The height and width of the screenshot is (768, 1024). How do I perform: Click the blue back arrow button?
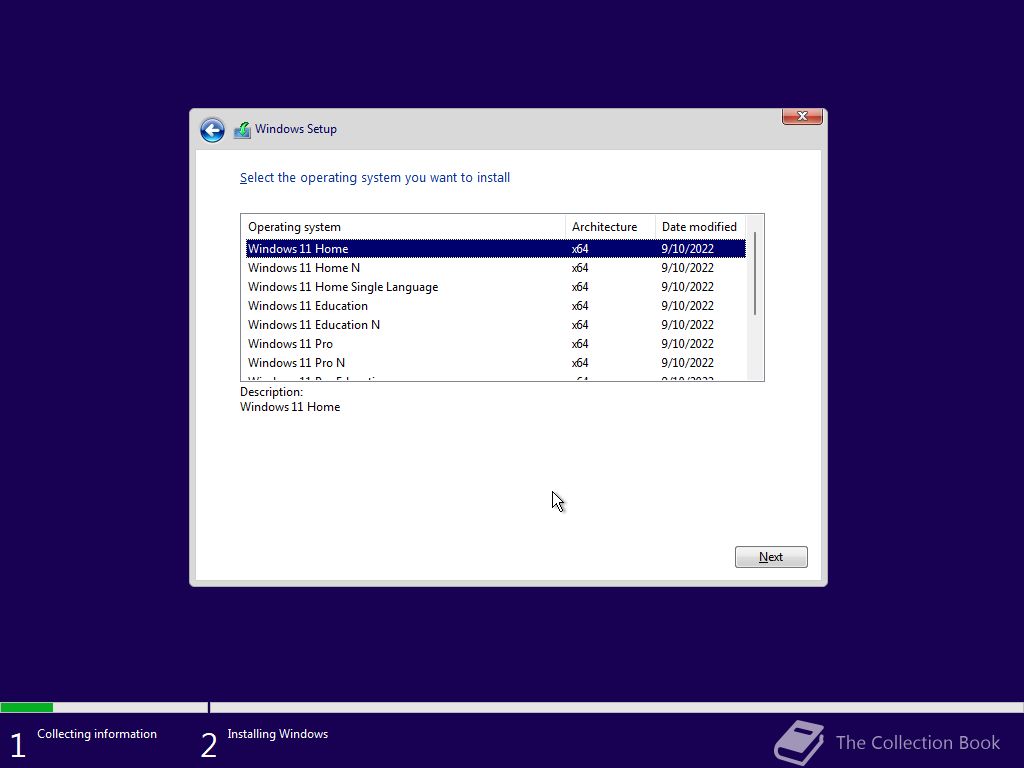tap(212, 129)
